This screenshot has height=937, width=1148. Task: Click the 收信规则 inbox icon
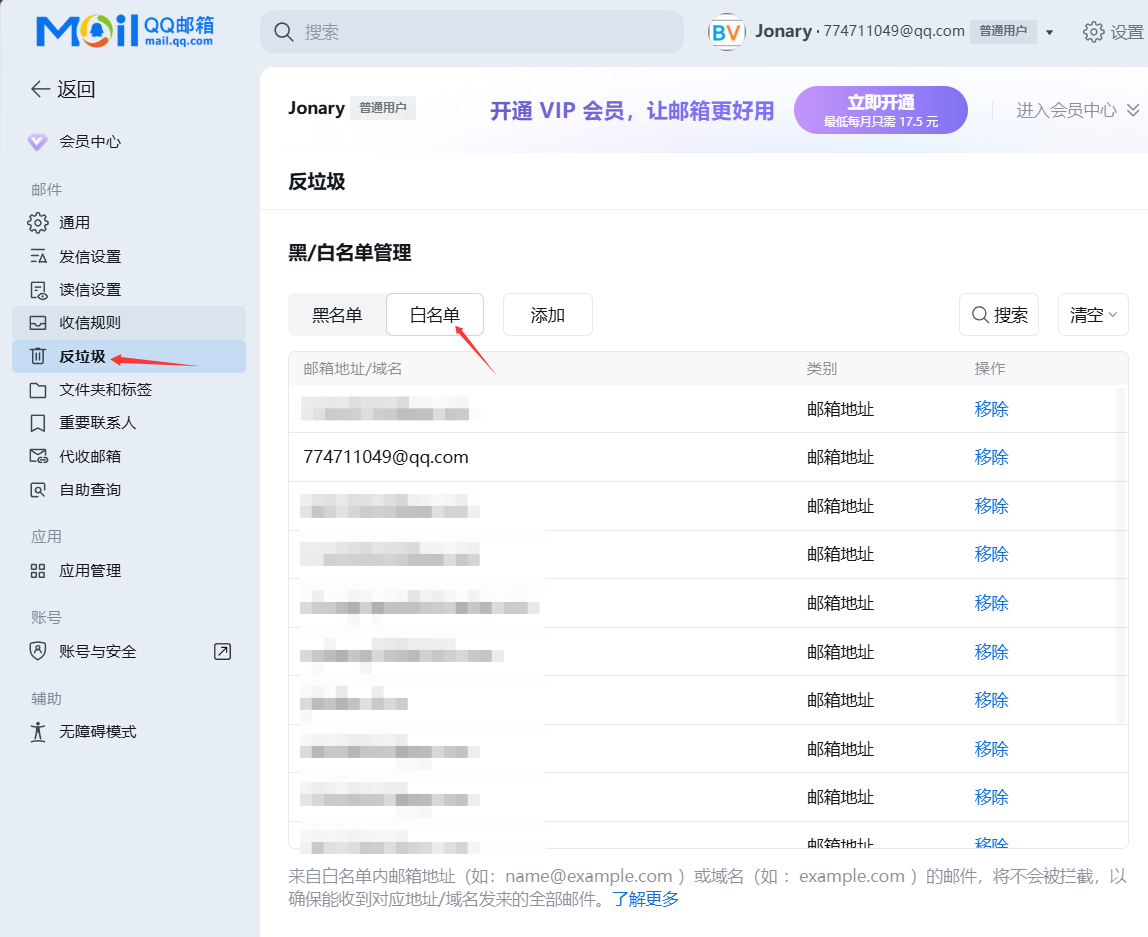pyautogui.click(x=37, y=323)
